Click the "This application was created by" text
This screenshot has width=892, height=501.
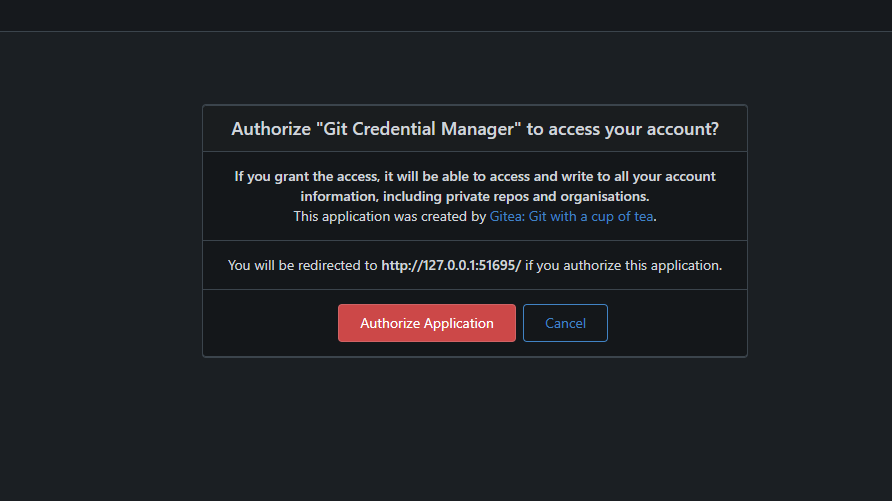[x=389, y=216]
